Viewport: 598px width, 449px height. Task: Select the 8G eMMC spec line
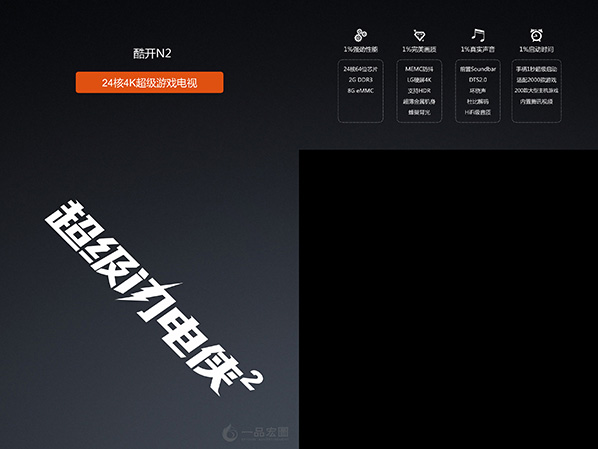click(360, 90)
